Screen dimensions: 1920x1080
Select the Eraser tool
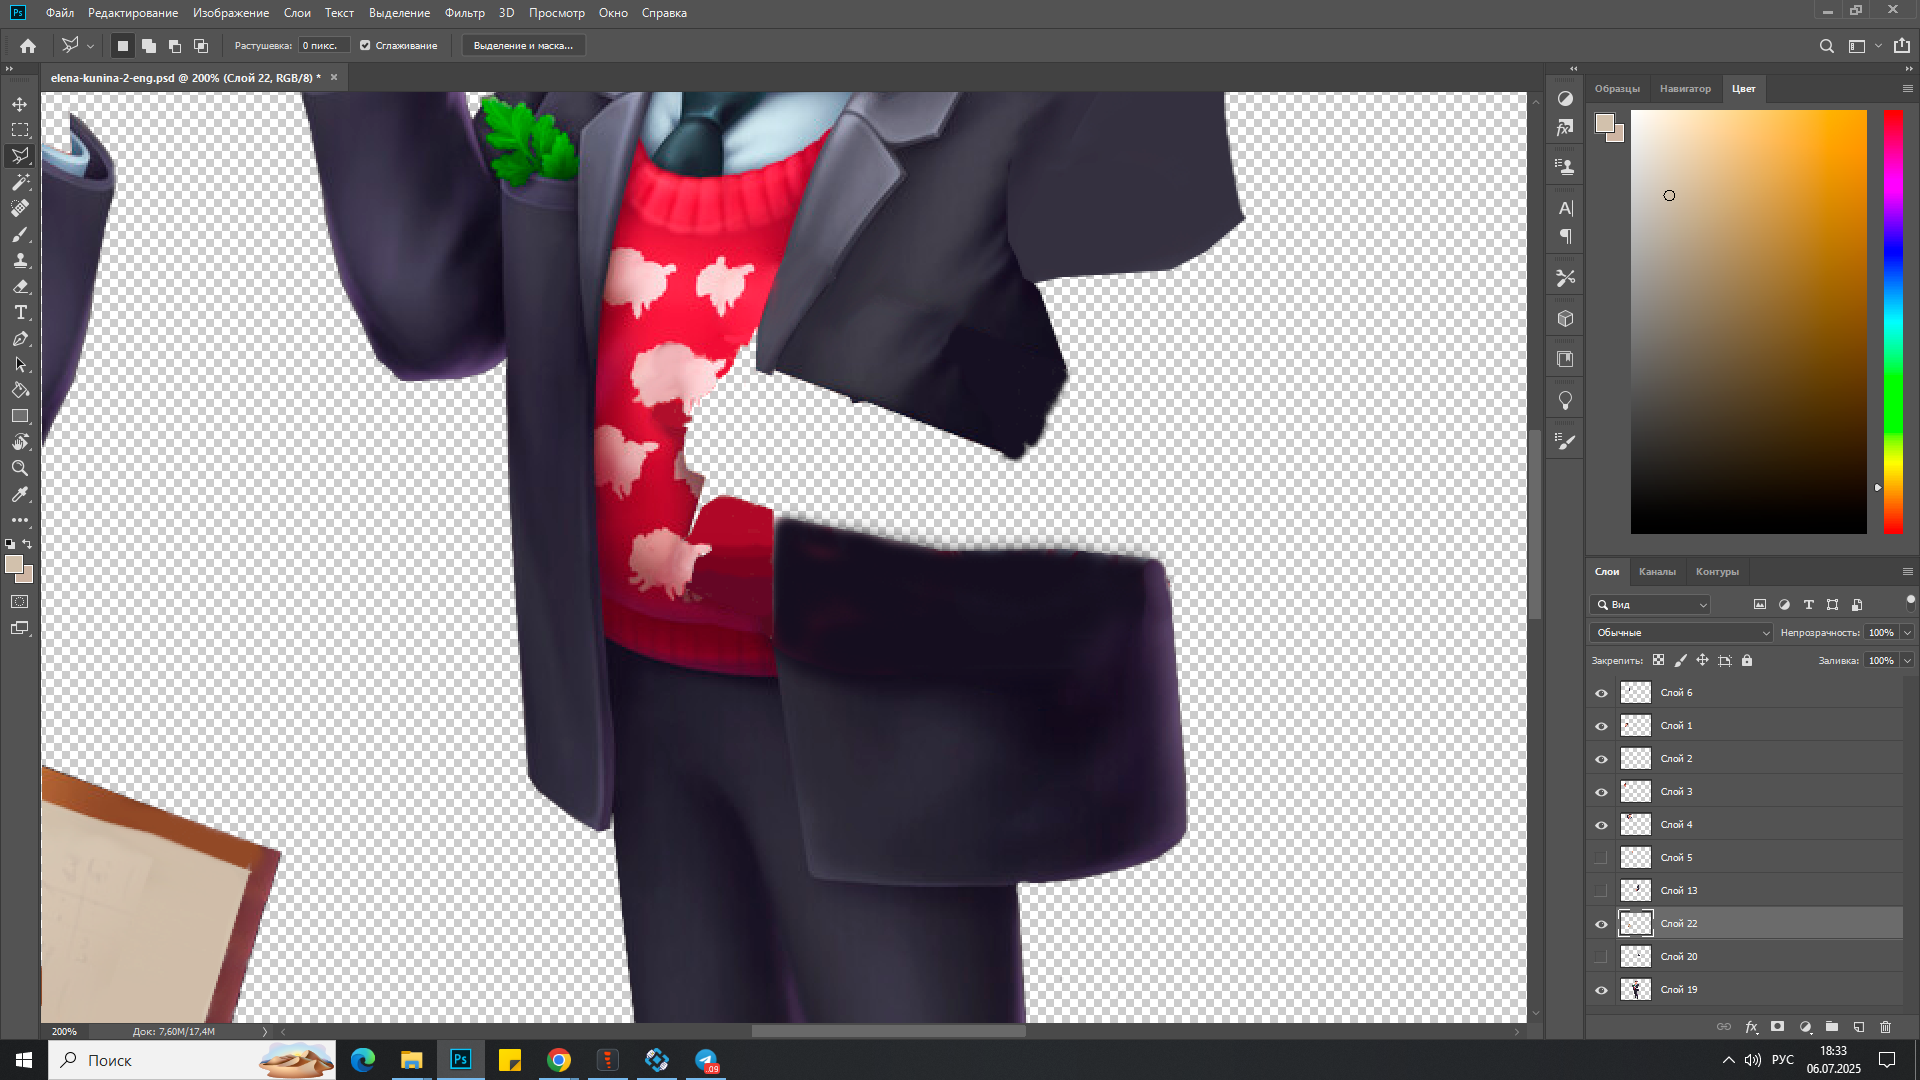(x=20, y=287)
